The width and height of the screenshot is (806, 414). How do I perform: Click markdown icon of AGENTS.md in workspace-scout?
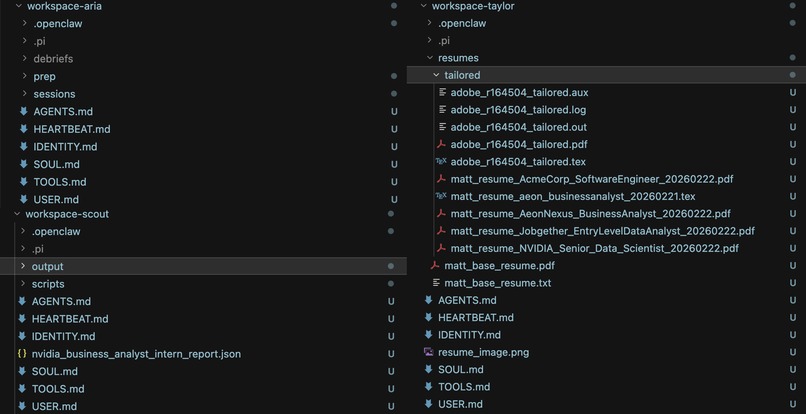click(x=22, y=301)
